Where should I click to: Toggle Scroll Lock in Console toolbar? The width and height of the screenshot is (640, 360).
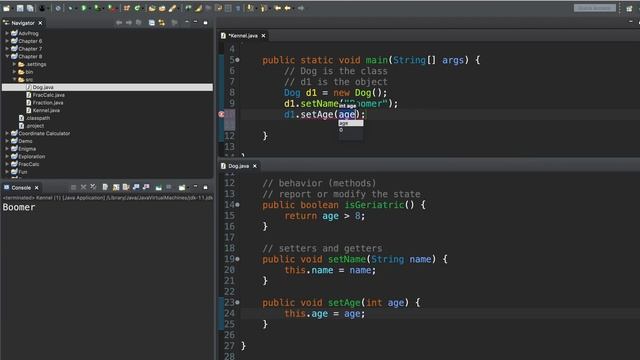(116, 187)
